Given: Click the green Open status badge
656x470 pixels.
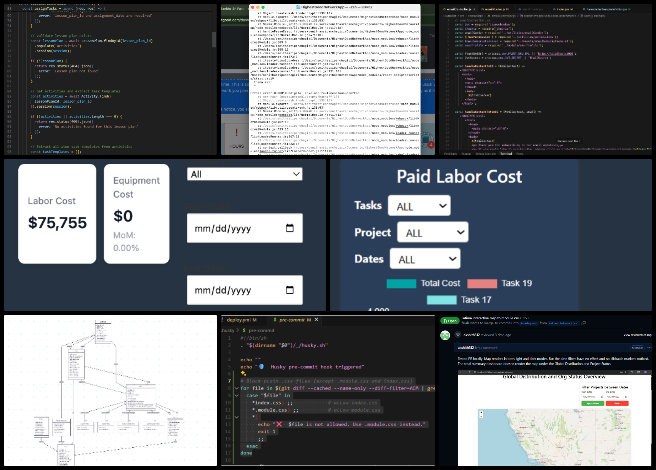Looking at the screenshot, I should [x=449, y=321].
